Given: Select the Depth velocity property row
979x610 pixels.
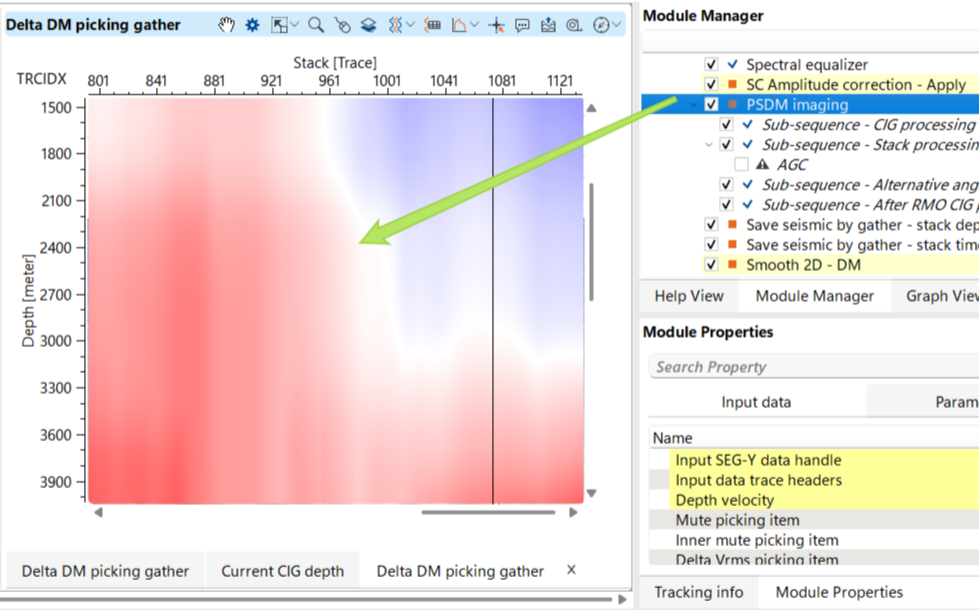Looking at the screenshot, I should click(x=724, y=500).
